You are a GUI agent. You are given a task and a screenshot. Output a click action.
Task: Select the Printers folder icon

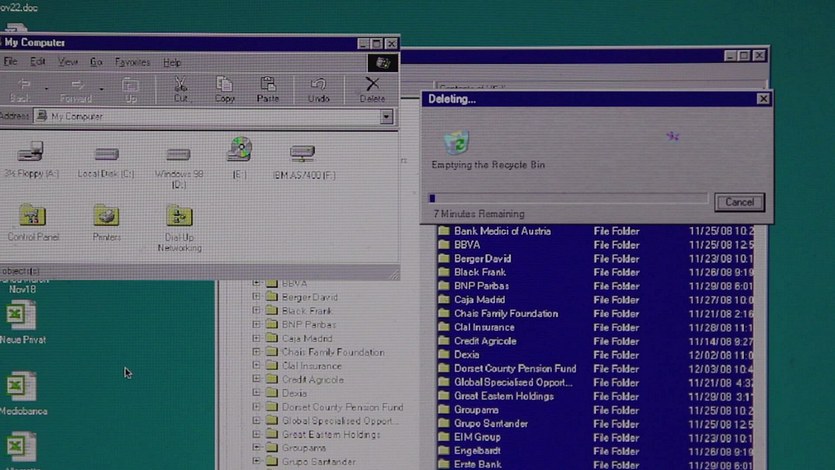[x=106, y=216]
